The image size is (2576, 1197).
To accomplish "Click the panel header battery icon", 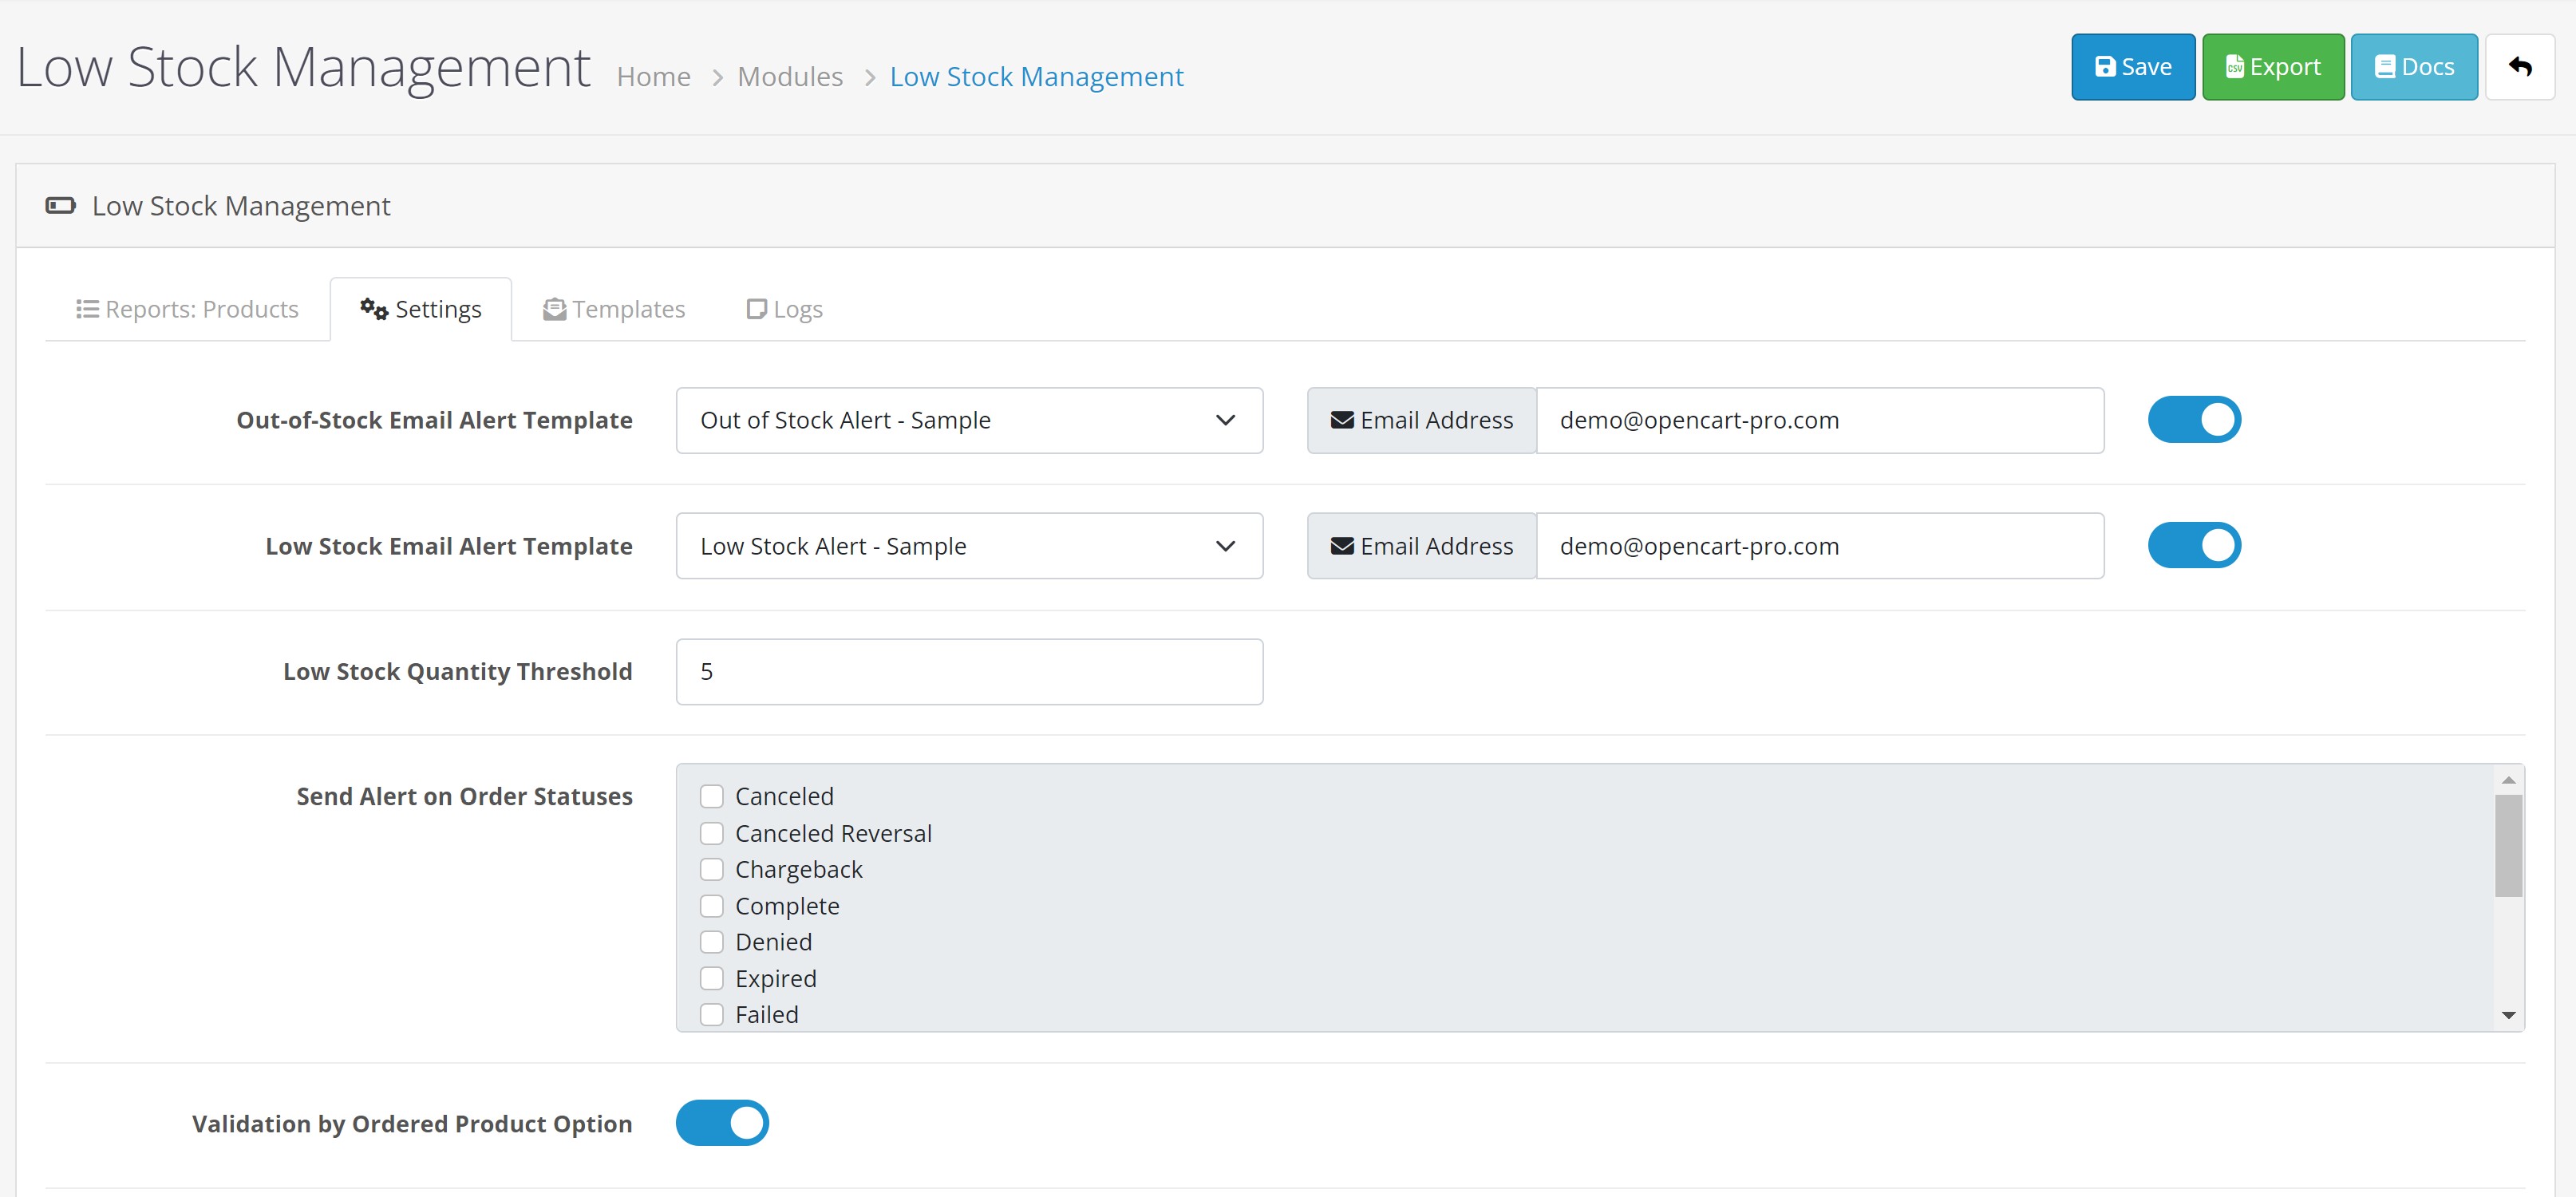I will 60,206.
